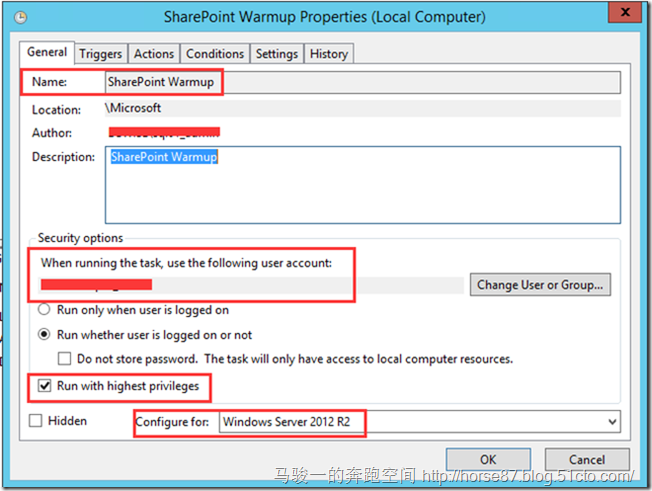The height and width of the screenshot is (491, 652).
Task: Enable Do not store password checkbox
Action: [64, 358]
